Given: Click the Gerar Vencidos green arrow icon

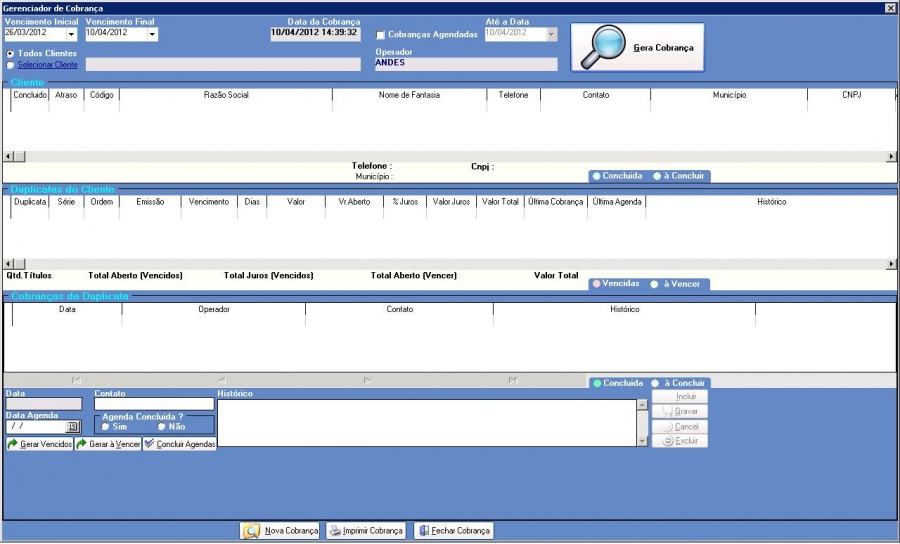Looking at the screenshot, I should pyautogui.click(x=13, y=444).
